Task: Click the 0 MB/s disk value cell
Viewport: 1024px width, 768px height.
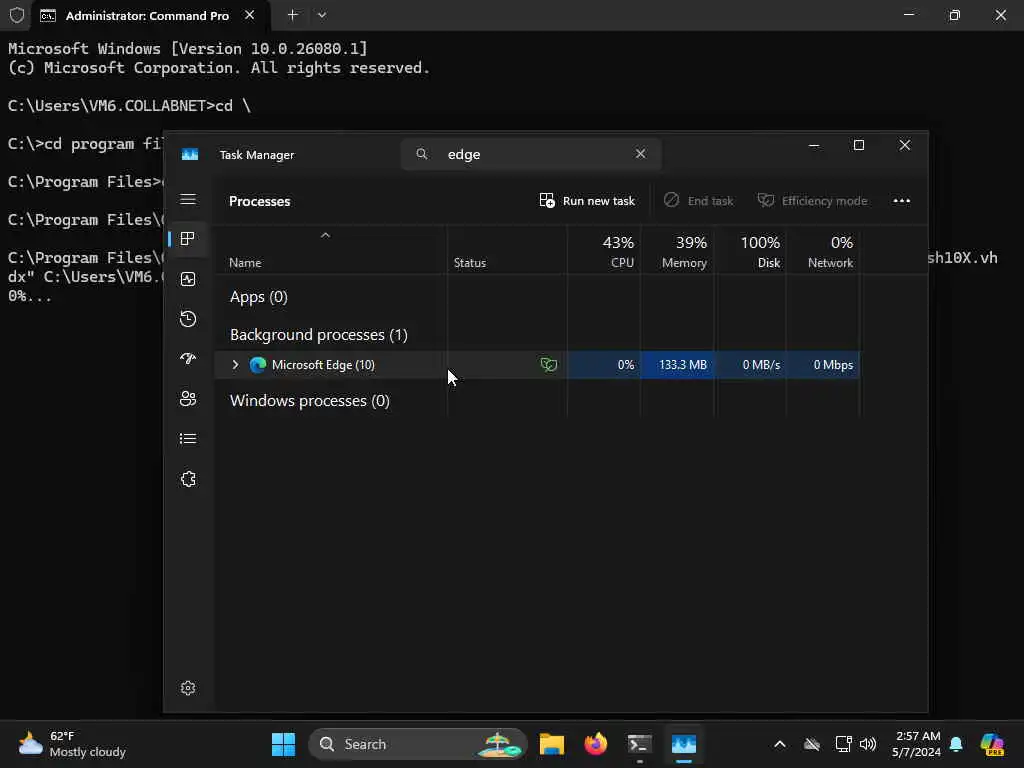Action: (x=751, y=365)
